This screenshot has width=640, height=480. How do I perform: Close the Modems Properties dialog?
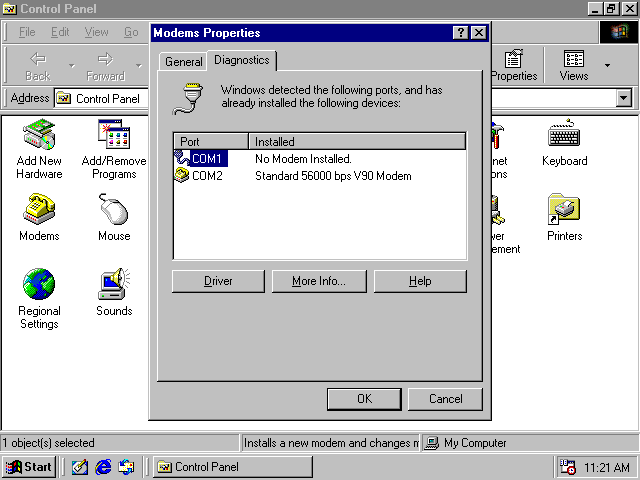pos(479,33)
